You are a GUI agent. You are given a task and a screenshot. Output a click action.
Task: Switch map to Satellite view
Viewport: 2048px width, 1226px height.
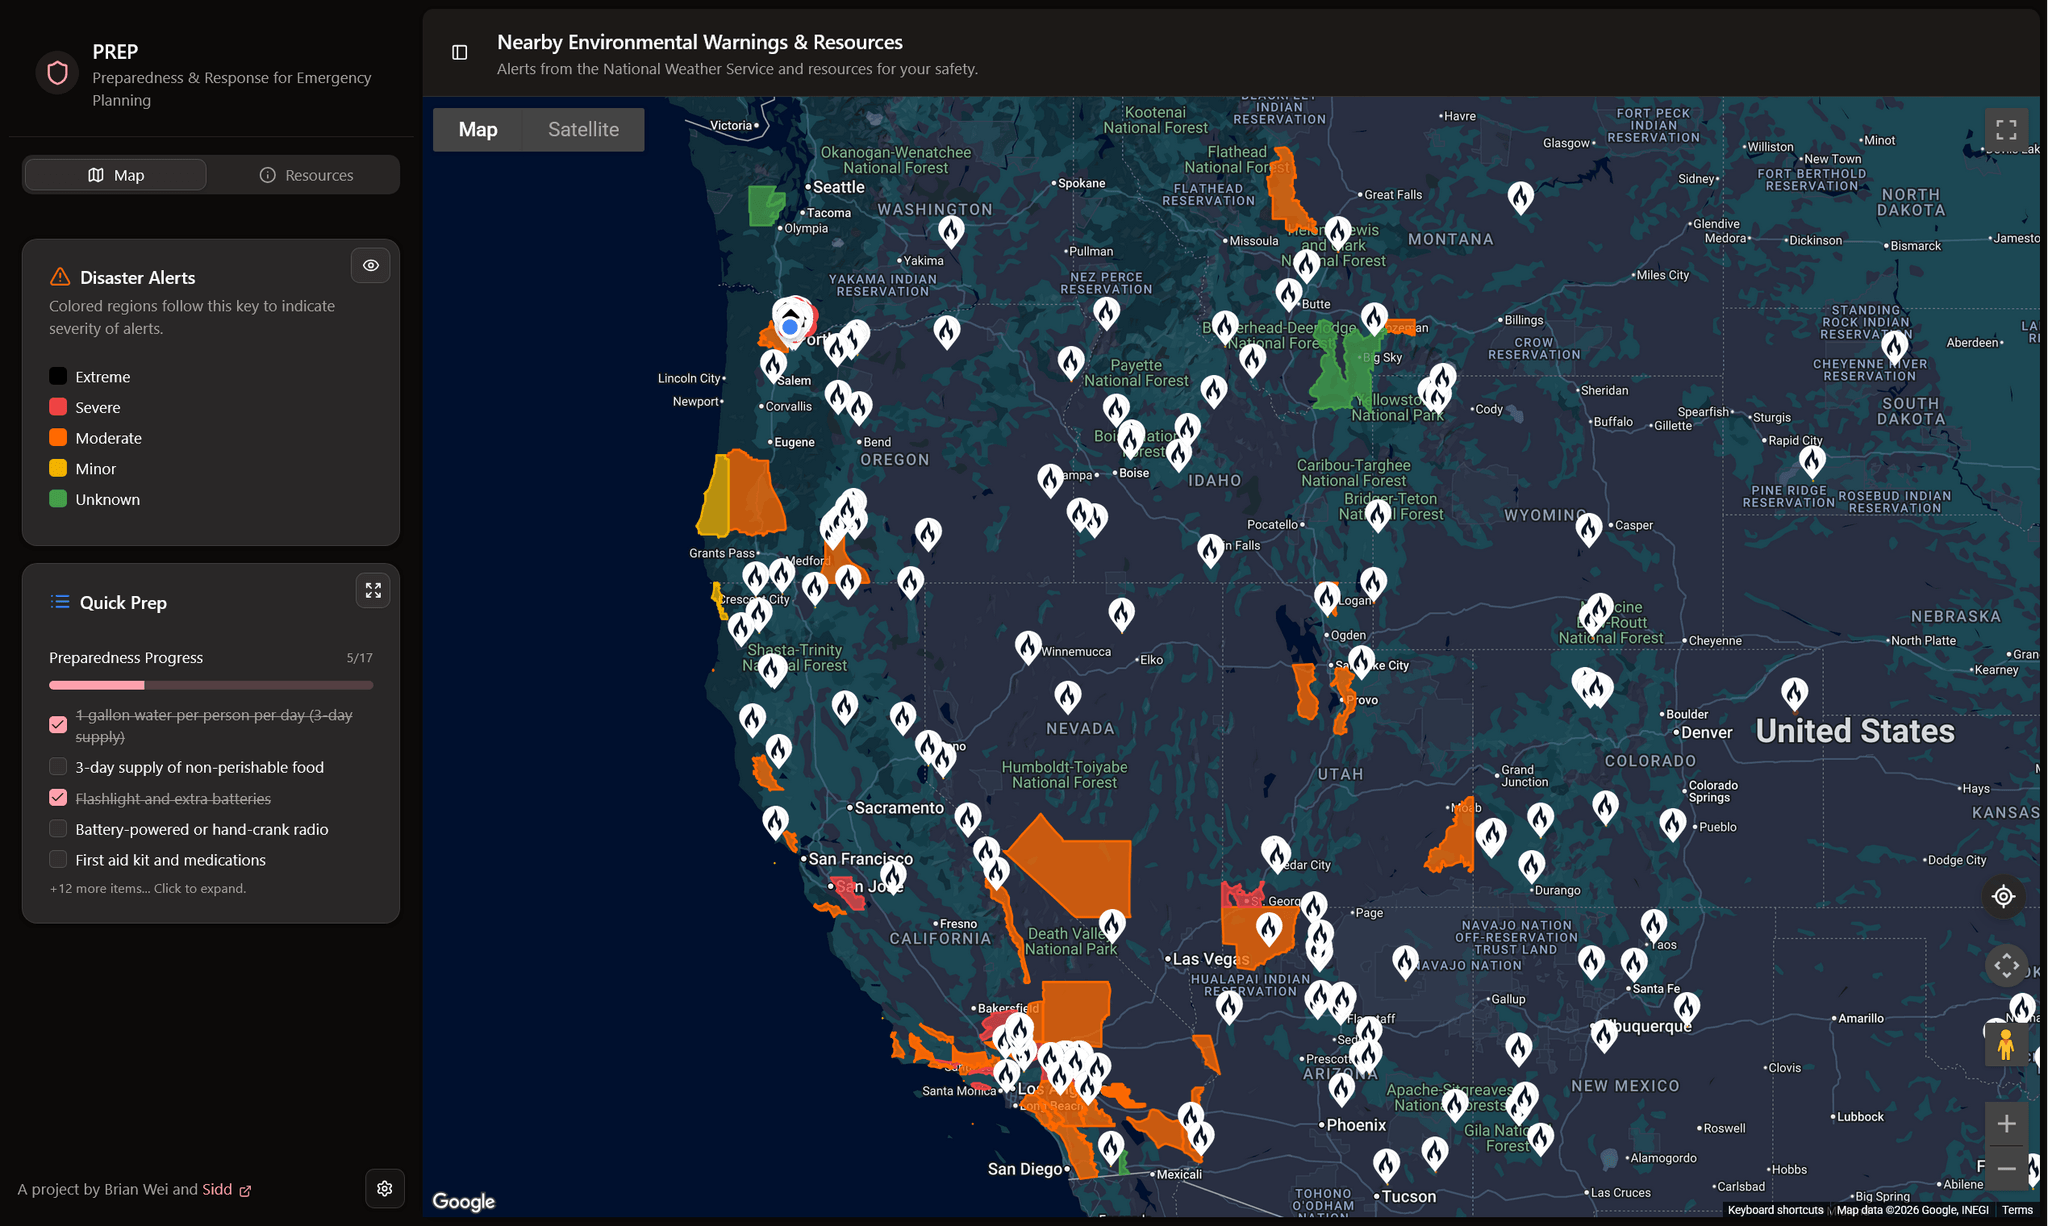click(x=583, y=130)
